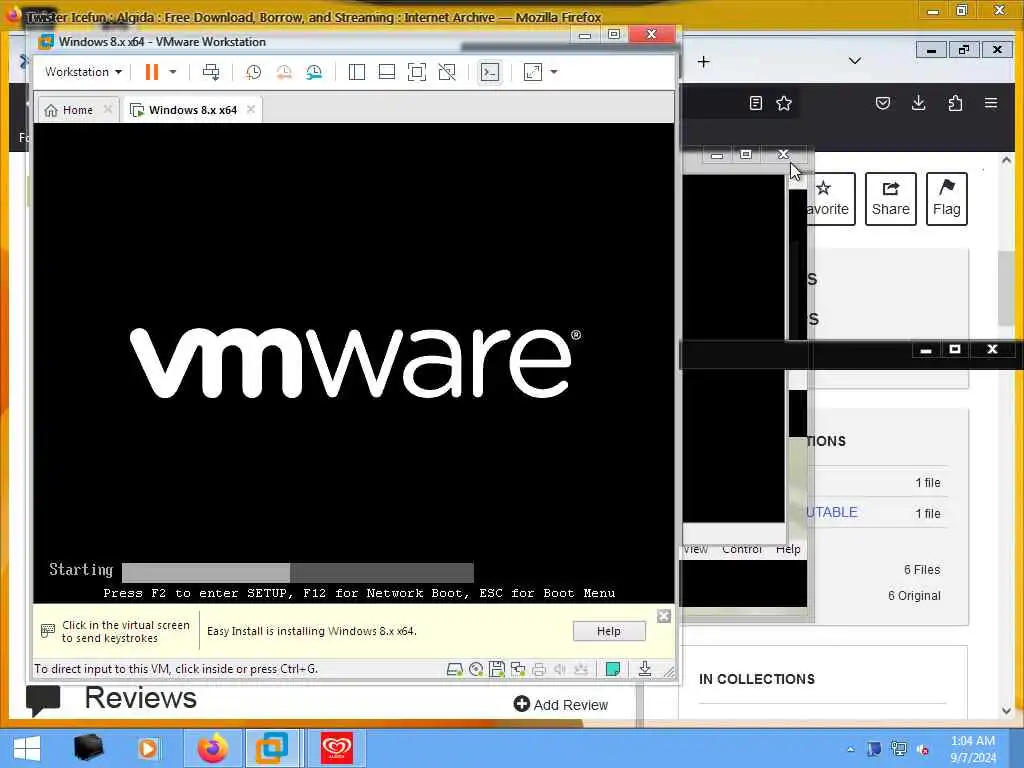Open the stretch display dropdown arrow
Viewport: 1024px width, 768px height.
[554, 72]
